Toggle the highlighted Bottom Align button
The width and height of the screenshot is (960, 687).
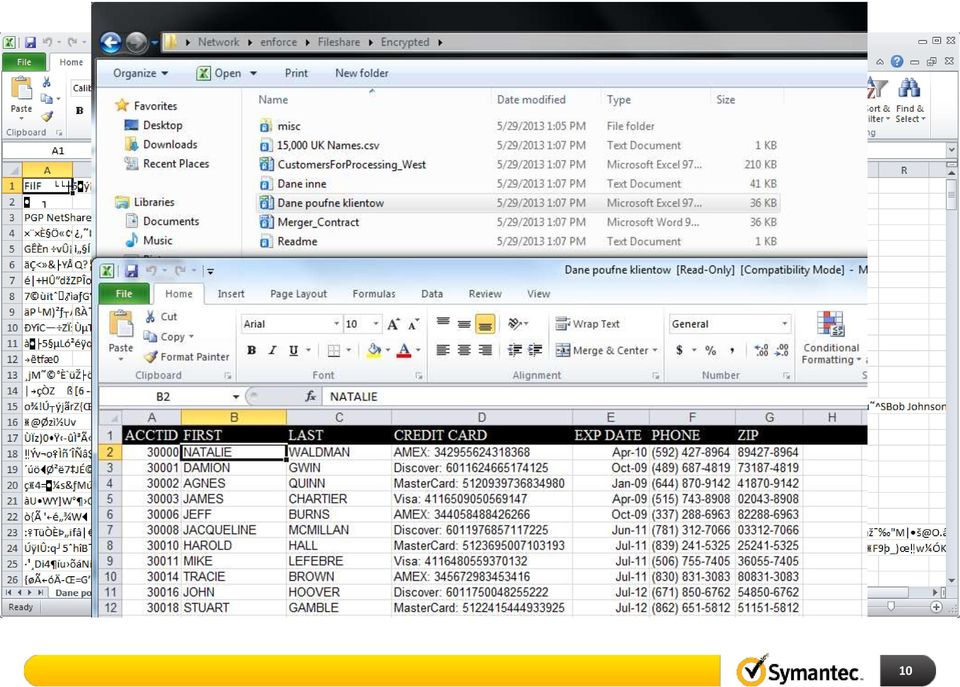click(485, 324)
